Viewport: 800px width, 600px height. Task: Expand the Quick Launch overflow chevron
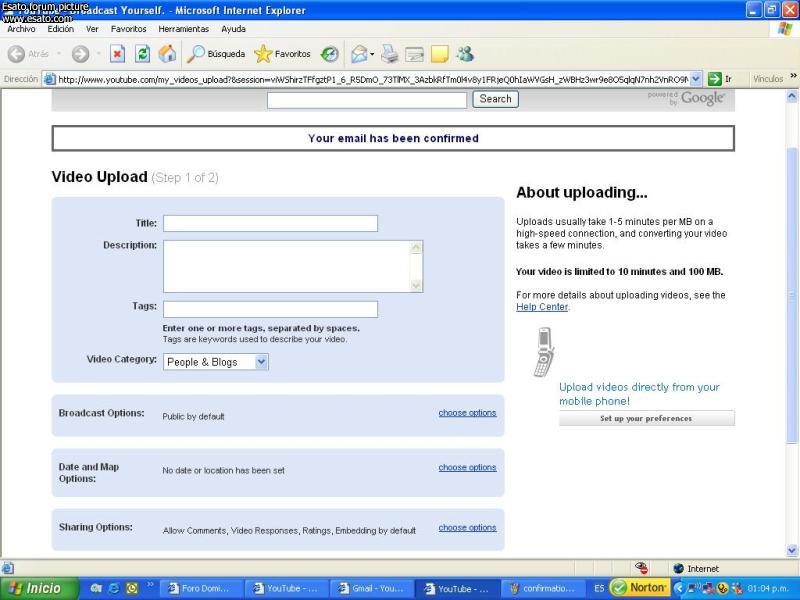point(150,585)
